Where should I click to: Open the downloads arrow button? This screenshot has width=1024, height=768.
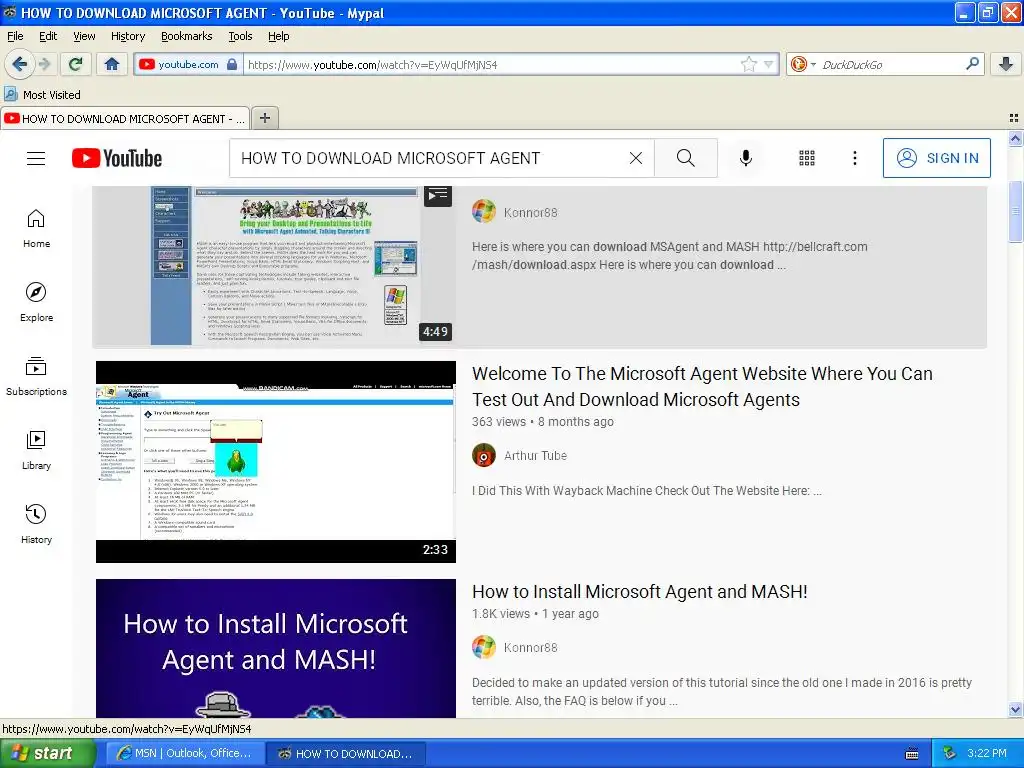pos(1006,64)
